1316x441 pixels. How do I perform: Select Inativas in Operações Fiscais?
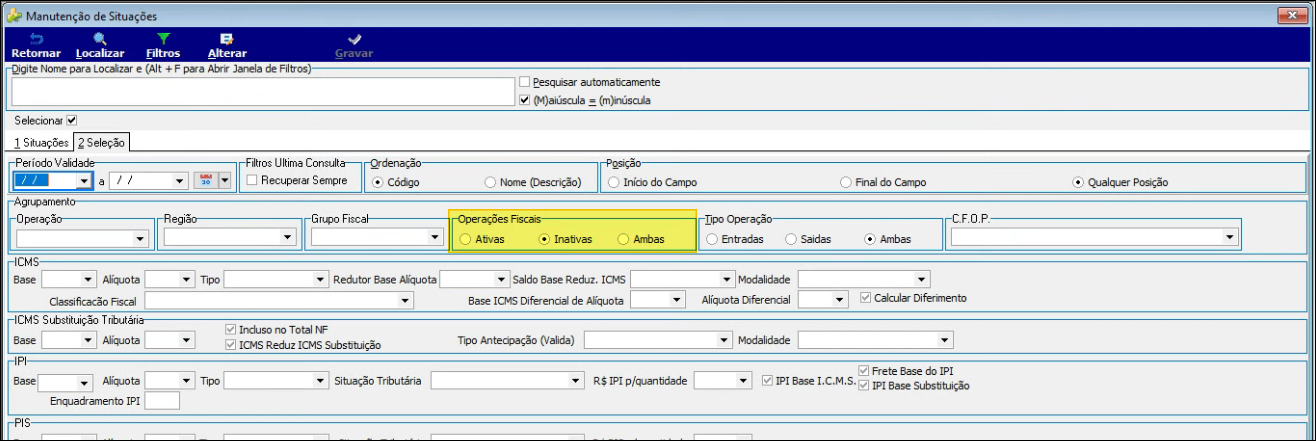[x=544, y=239]
